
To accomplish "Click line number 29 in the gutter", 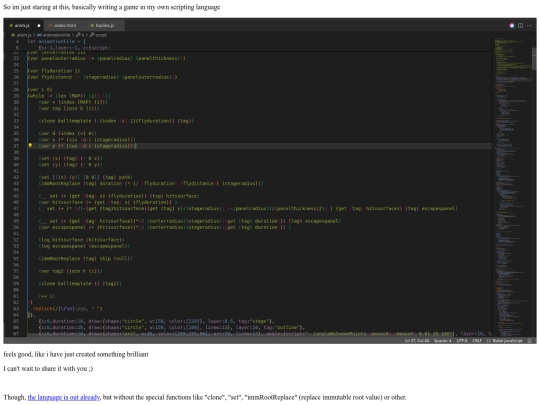I will pyautogui.click(x=16, y=96).
